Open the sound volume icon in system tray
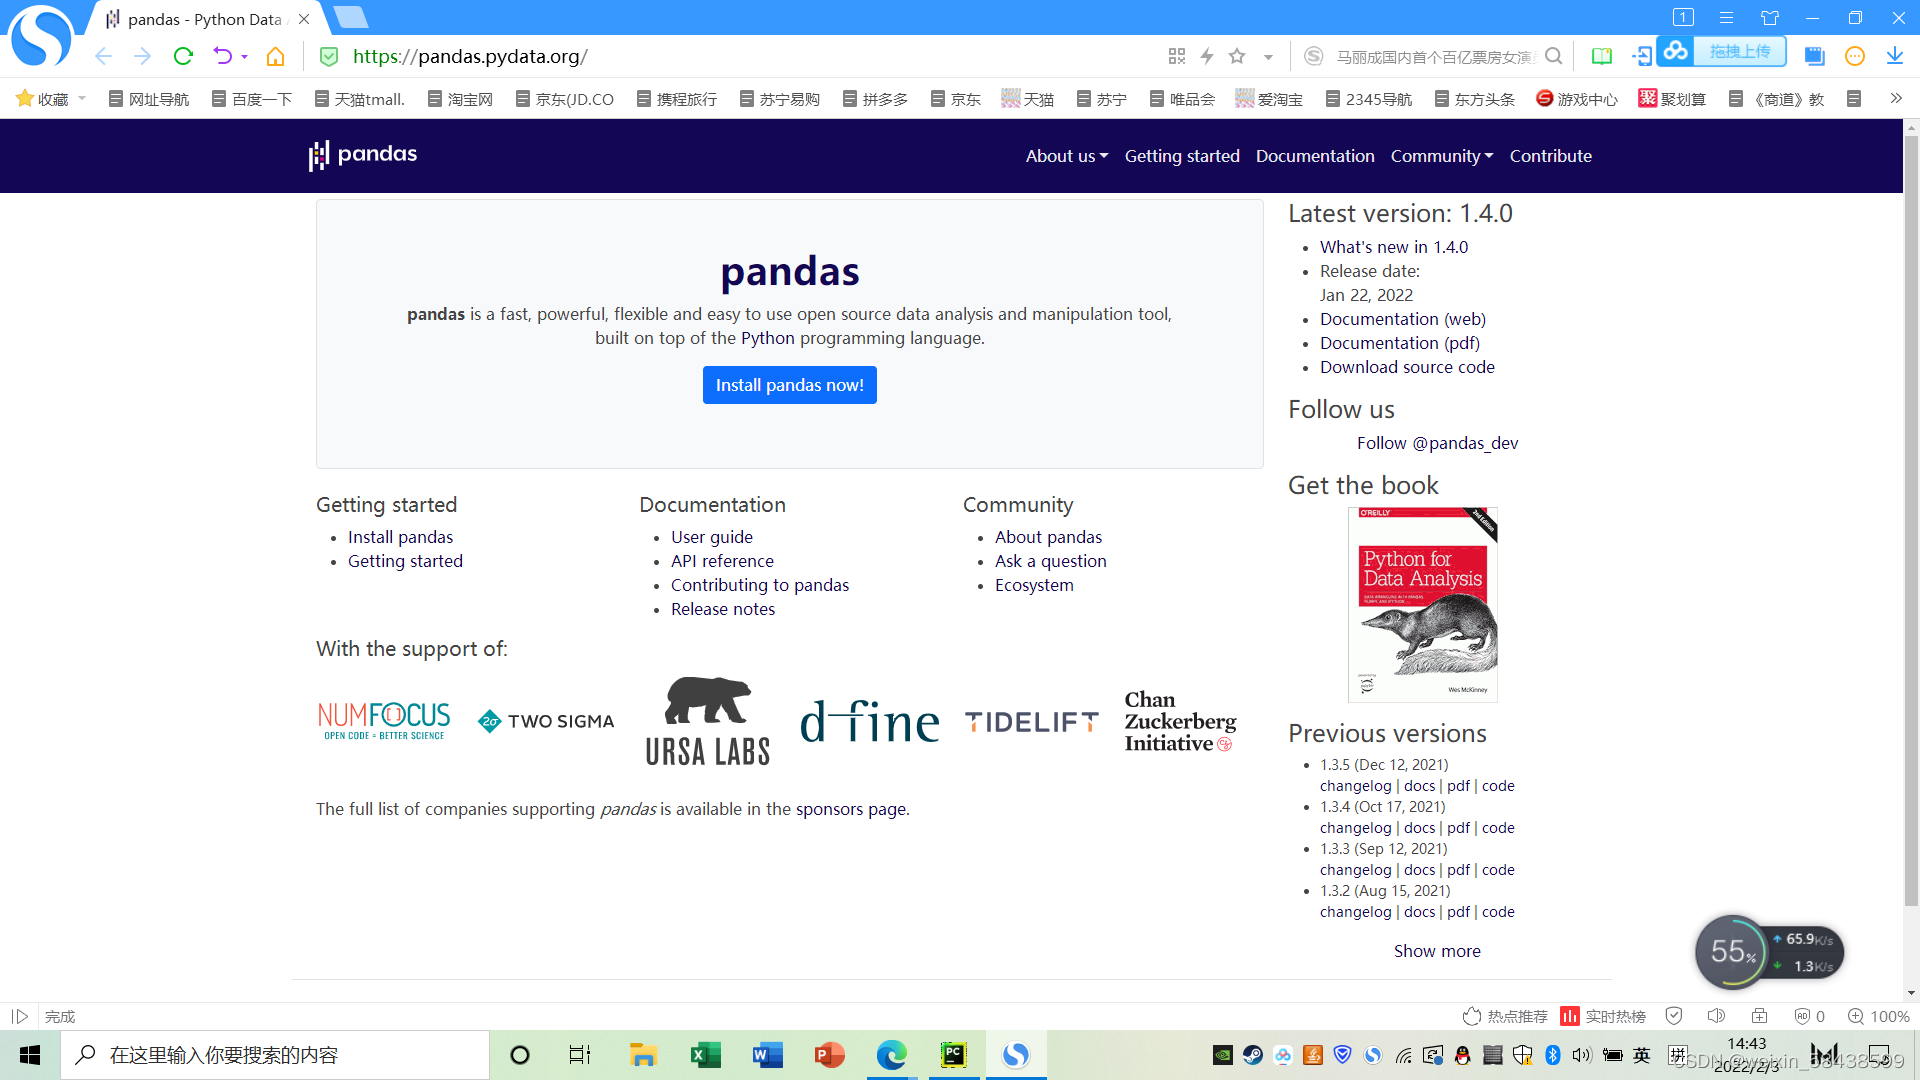Screen dimensions: 1920x1080 pos(1581,1055)
